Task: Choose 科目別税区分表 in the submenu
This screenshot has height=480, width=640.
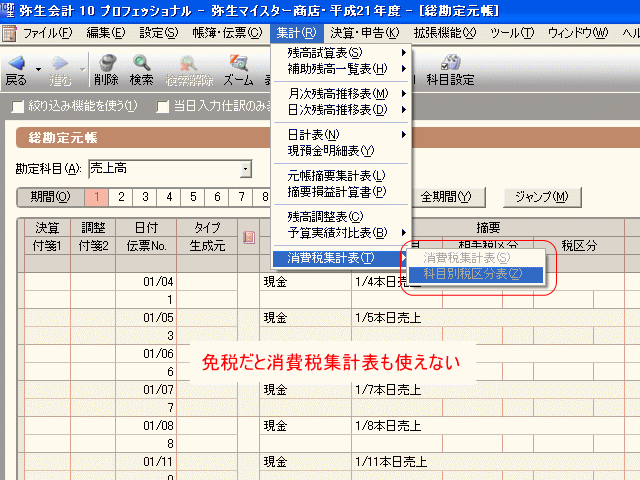Action: pos(476,274)
